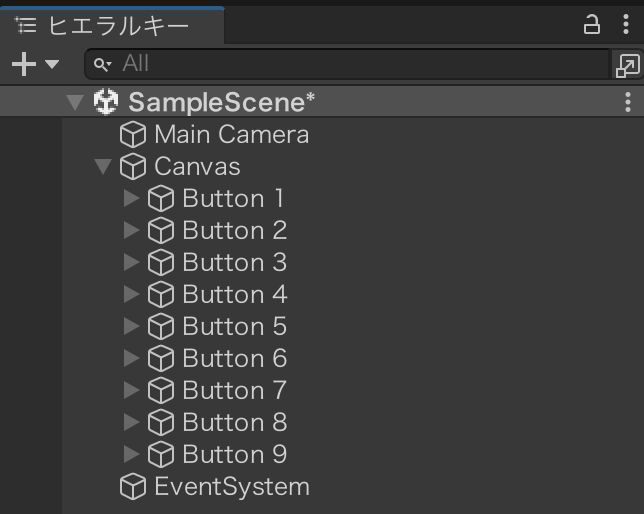Expand the Button 7 foldout arrow

[x=131, y=390]
